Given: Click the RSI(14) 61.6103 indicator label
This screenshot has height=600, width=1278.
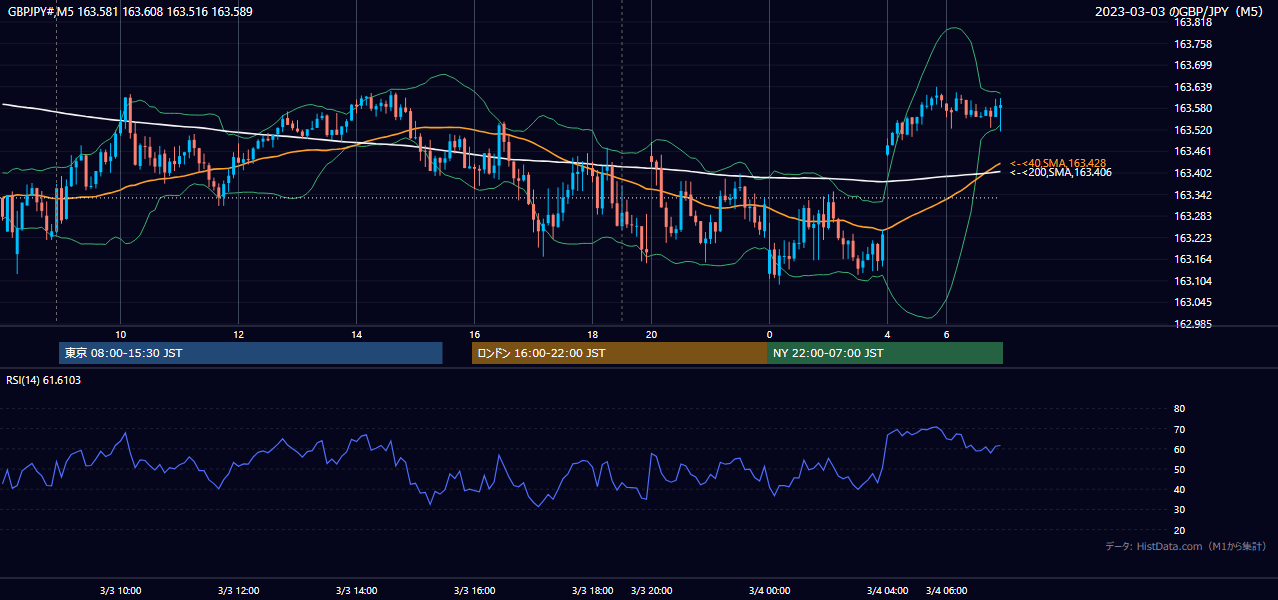Looking at the screenshot, I should tap(44, 380).
